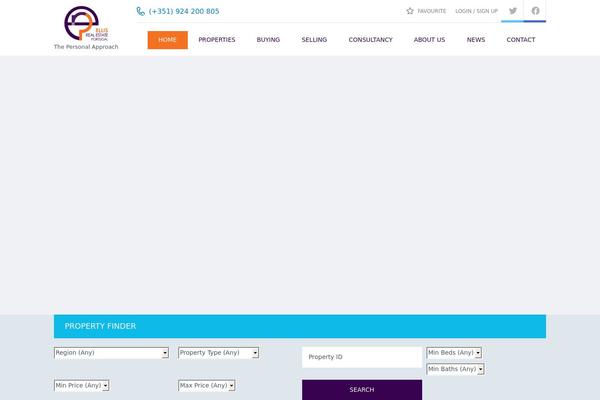
Task: Expand the Min Price (Any) dropdown
Action: coord(82,385)
